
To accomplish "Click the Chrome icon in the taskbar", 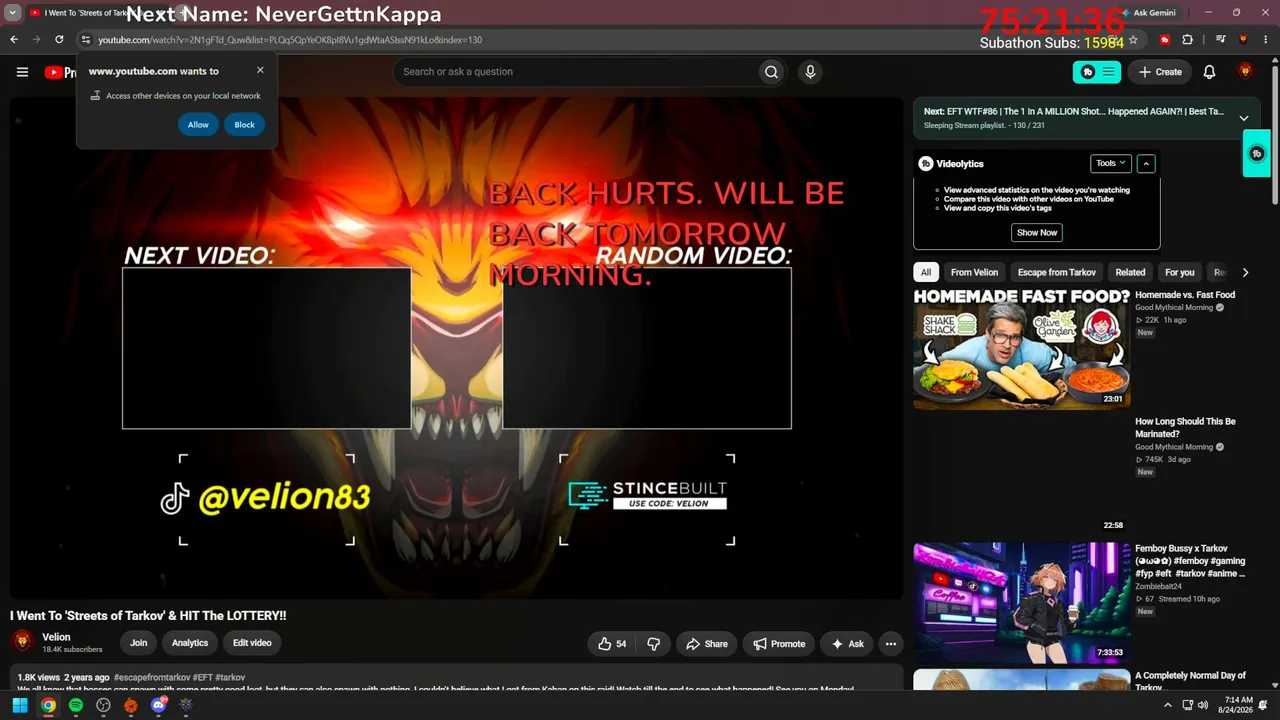I will (x=47, y=705).
